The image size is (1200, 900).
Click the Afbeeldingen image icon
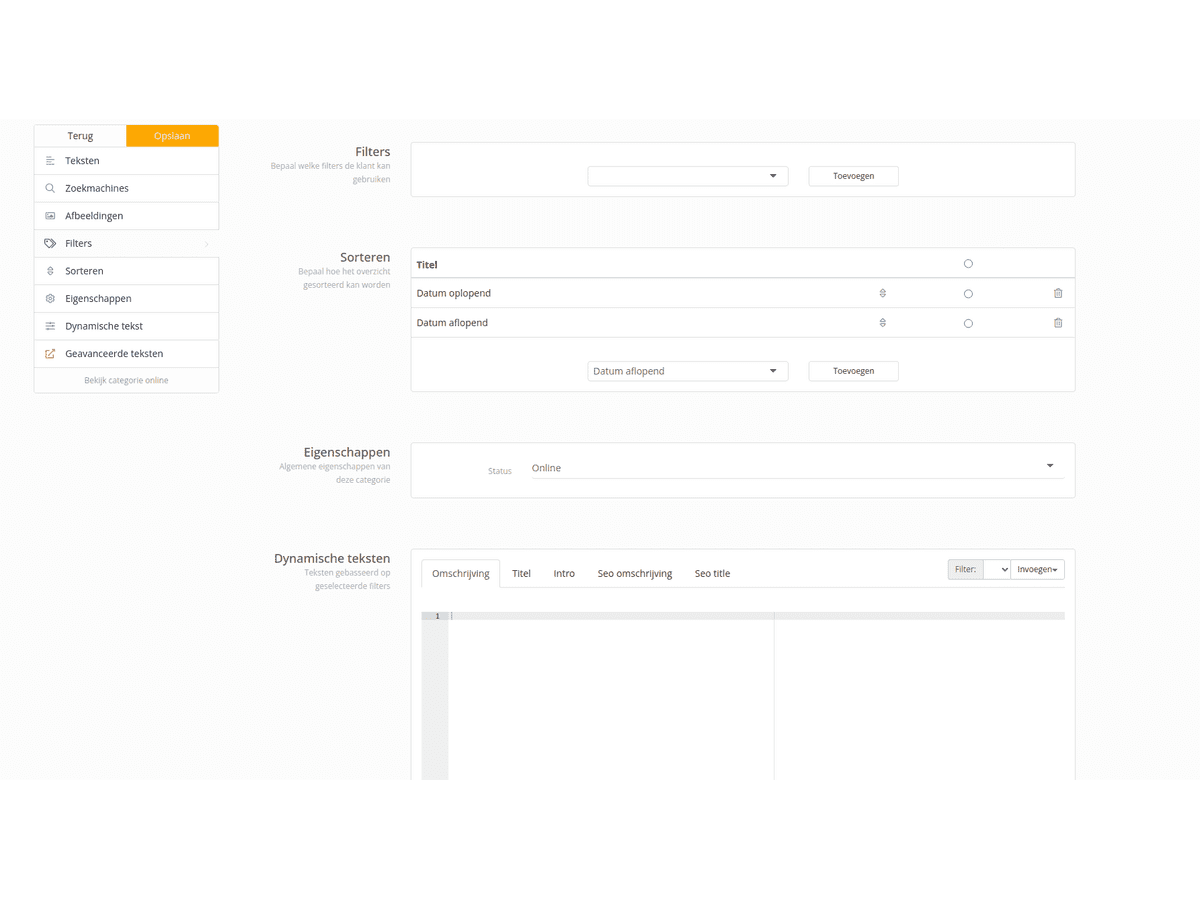coord(50,216)
